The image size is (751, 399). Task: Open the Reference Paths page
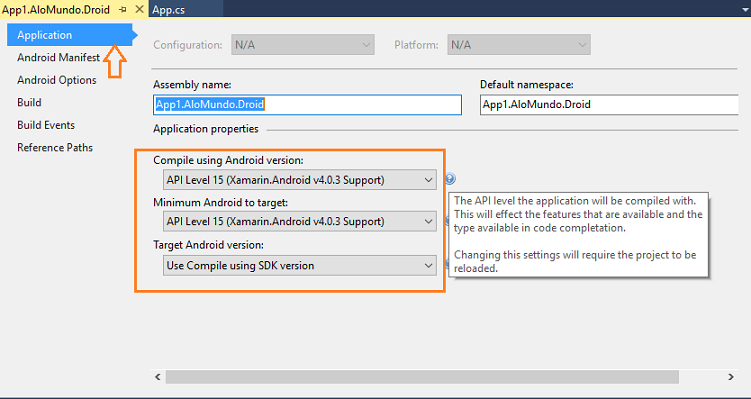tap(55, 148)
